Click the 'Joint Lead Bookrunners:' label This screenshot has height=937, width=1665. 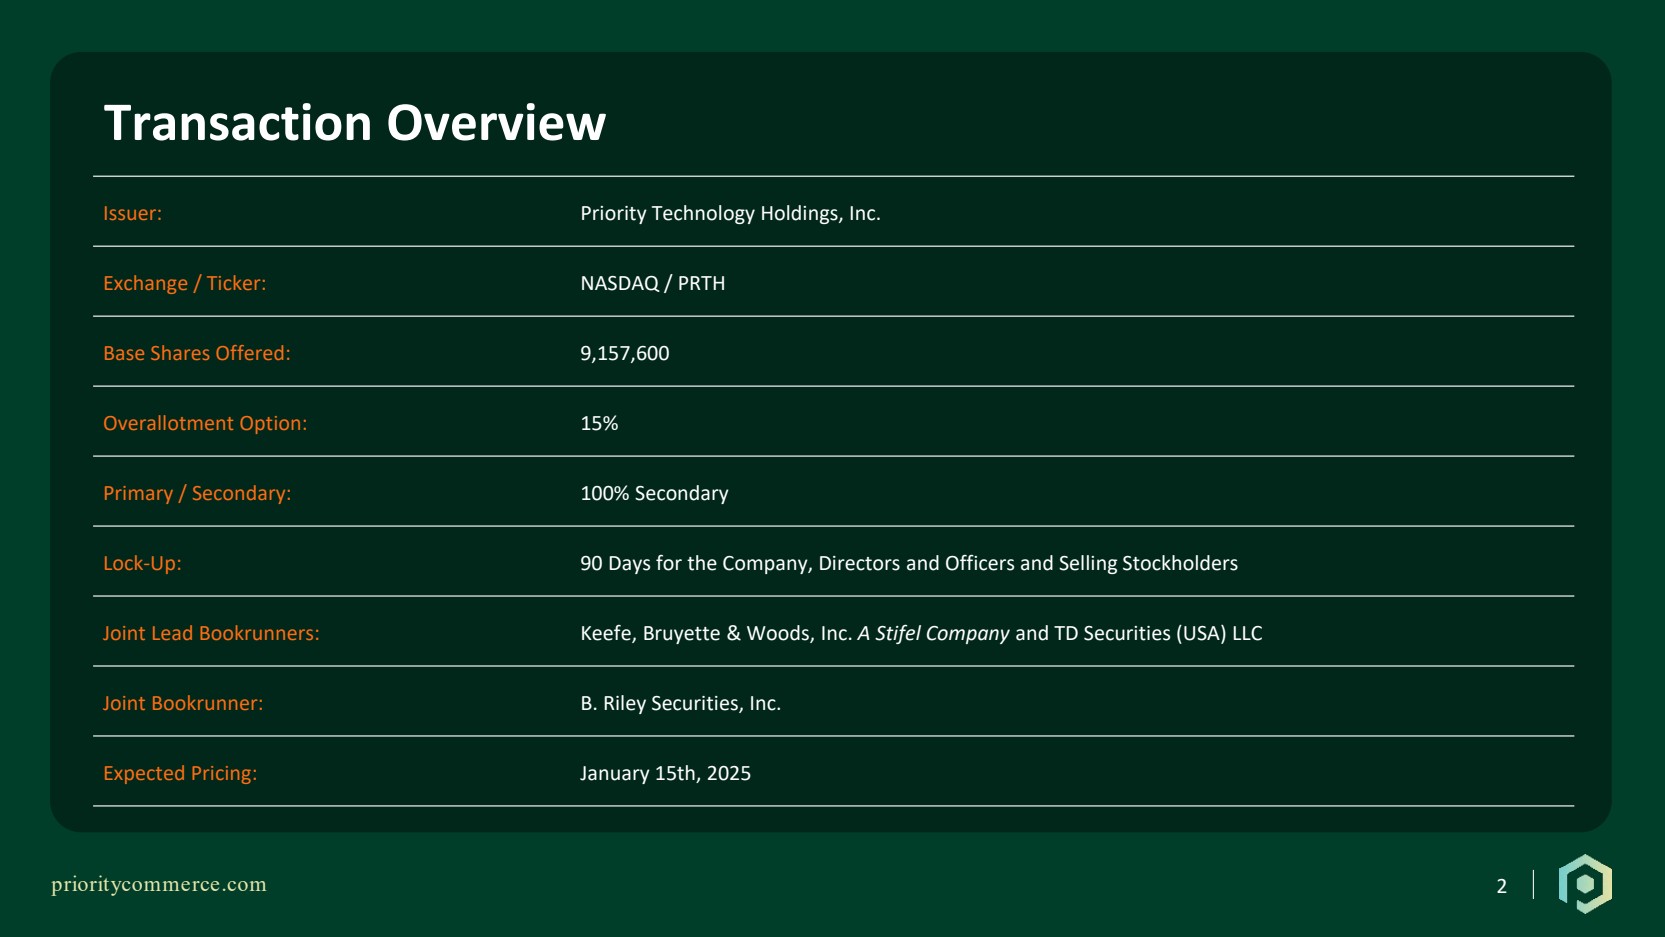click(x=211, y=633)
